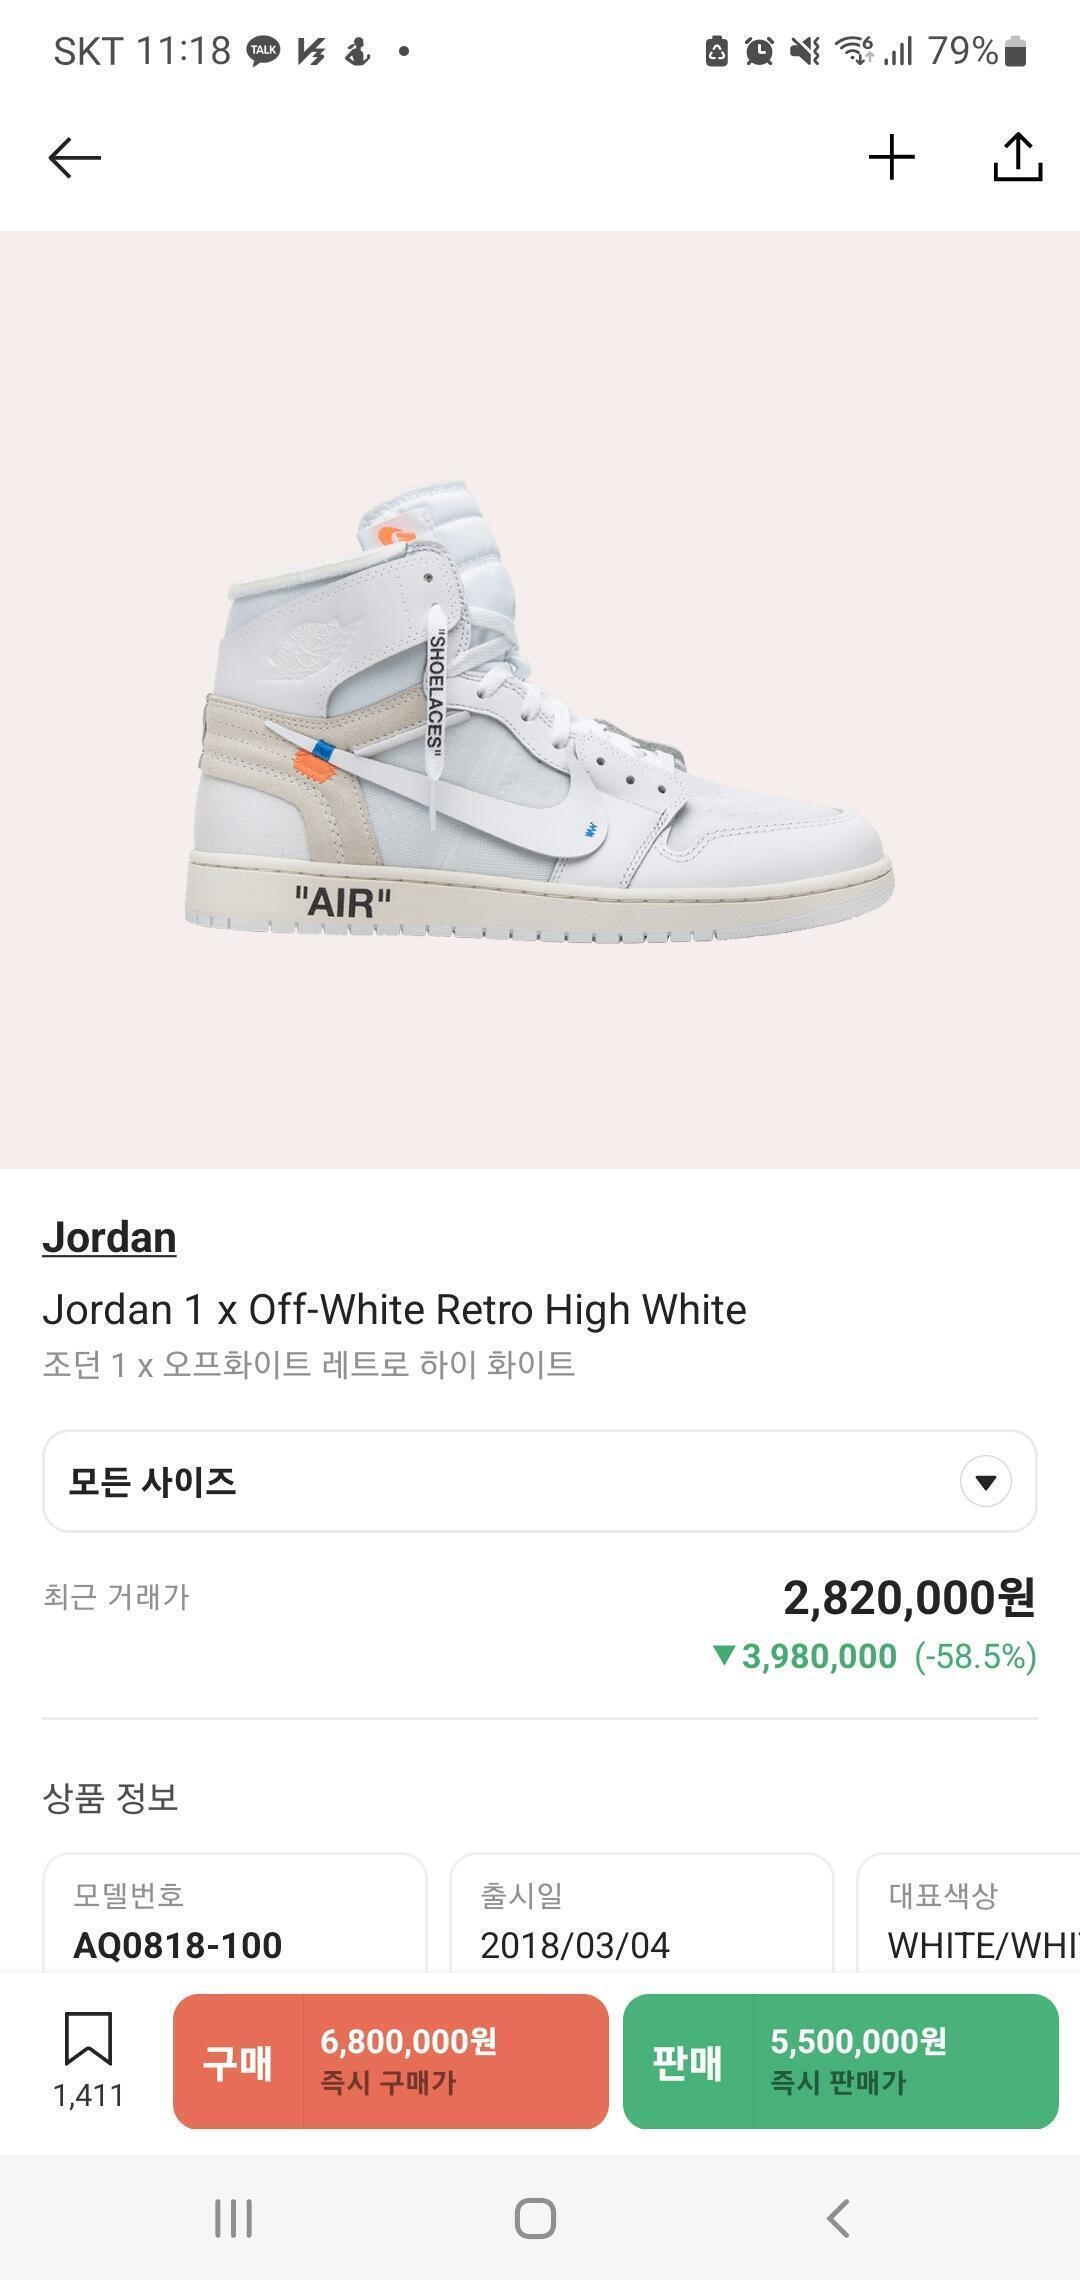
Task: Tap the model number AQ0818-100 card
Action: pyautogui.click(x=235, y=1920)
